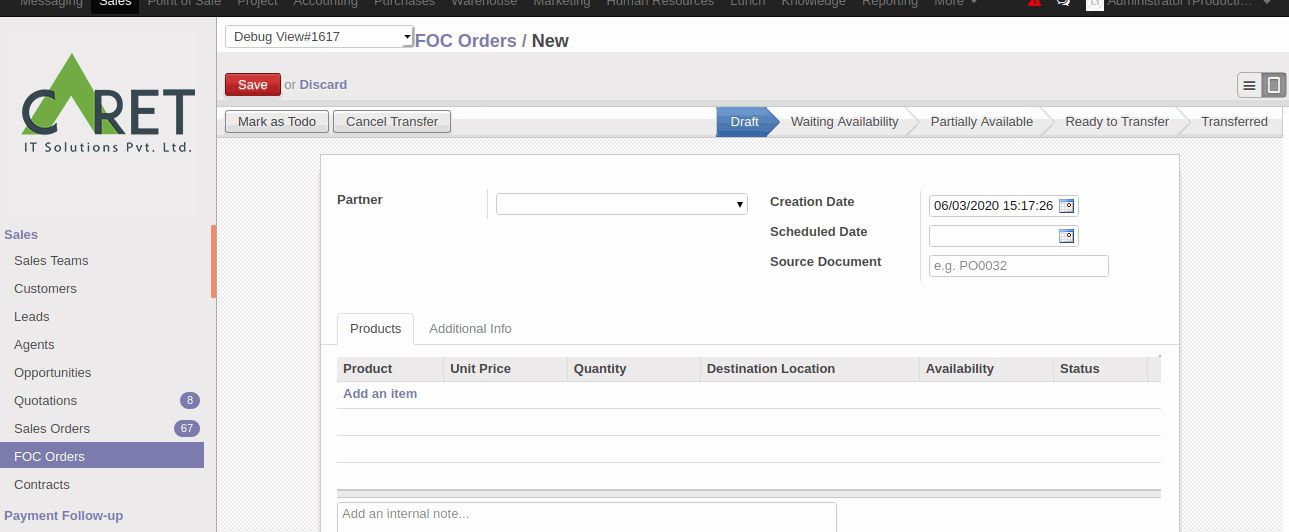Switch to form view icon
Viewport: 1289px width, 532px height.
point(1273,86)
